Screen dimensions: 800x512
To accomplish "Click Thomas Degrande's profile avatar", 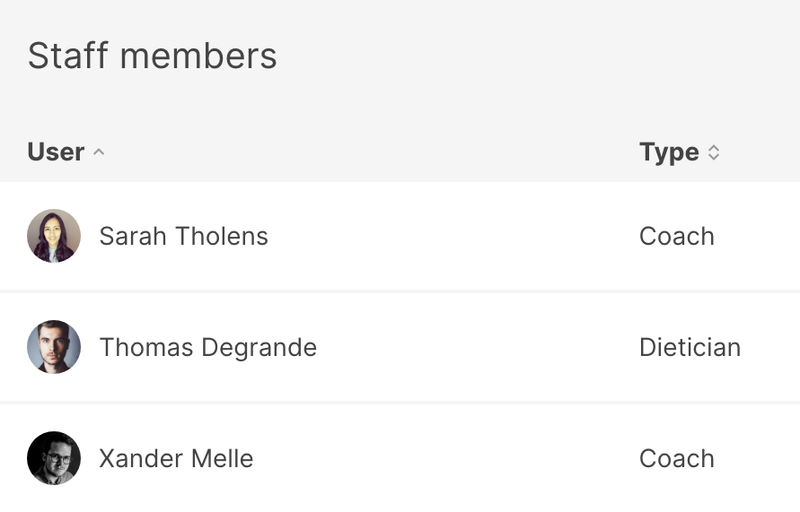I will pyautogui.click(x=54, y=347).
